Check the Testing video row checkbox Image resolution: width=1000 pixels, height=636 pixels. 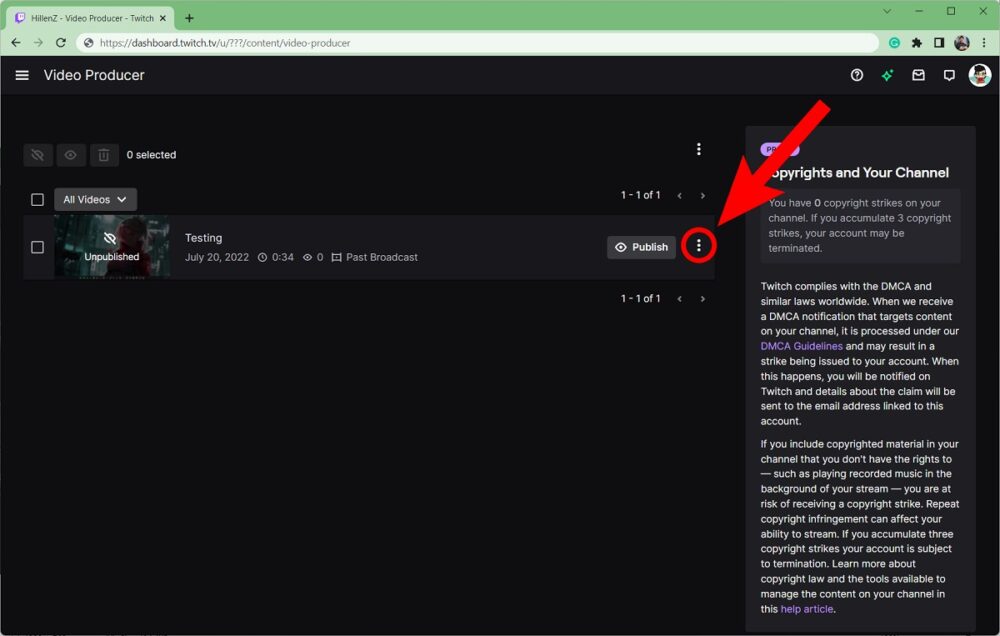[x=37, y=247]
